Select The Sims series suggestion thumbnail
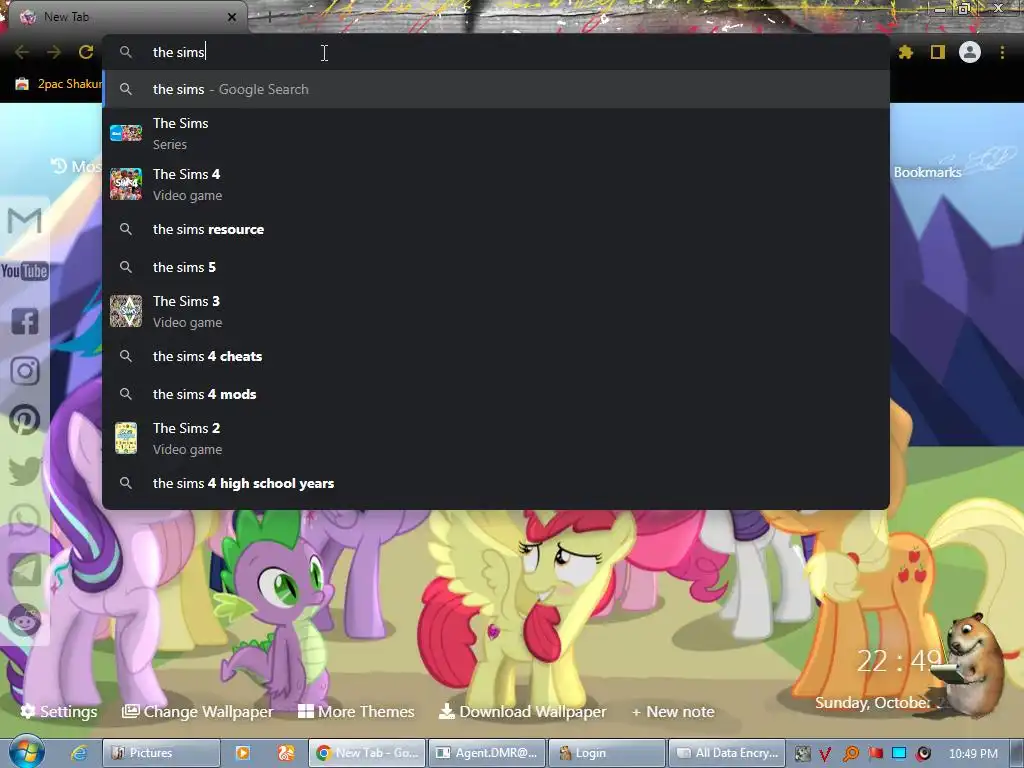 126,133
